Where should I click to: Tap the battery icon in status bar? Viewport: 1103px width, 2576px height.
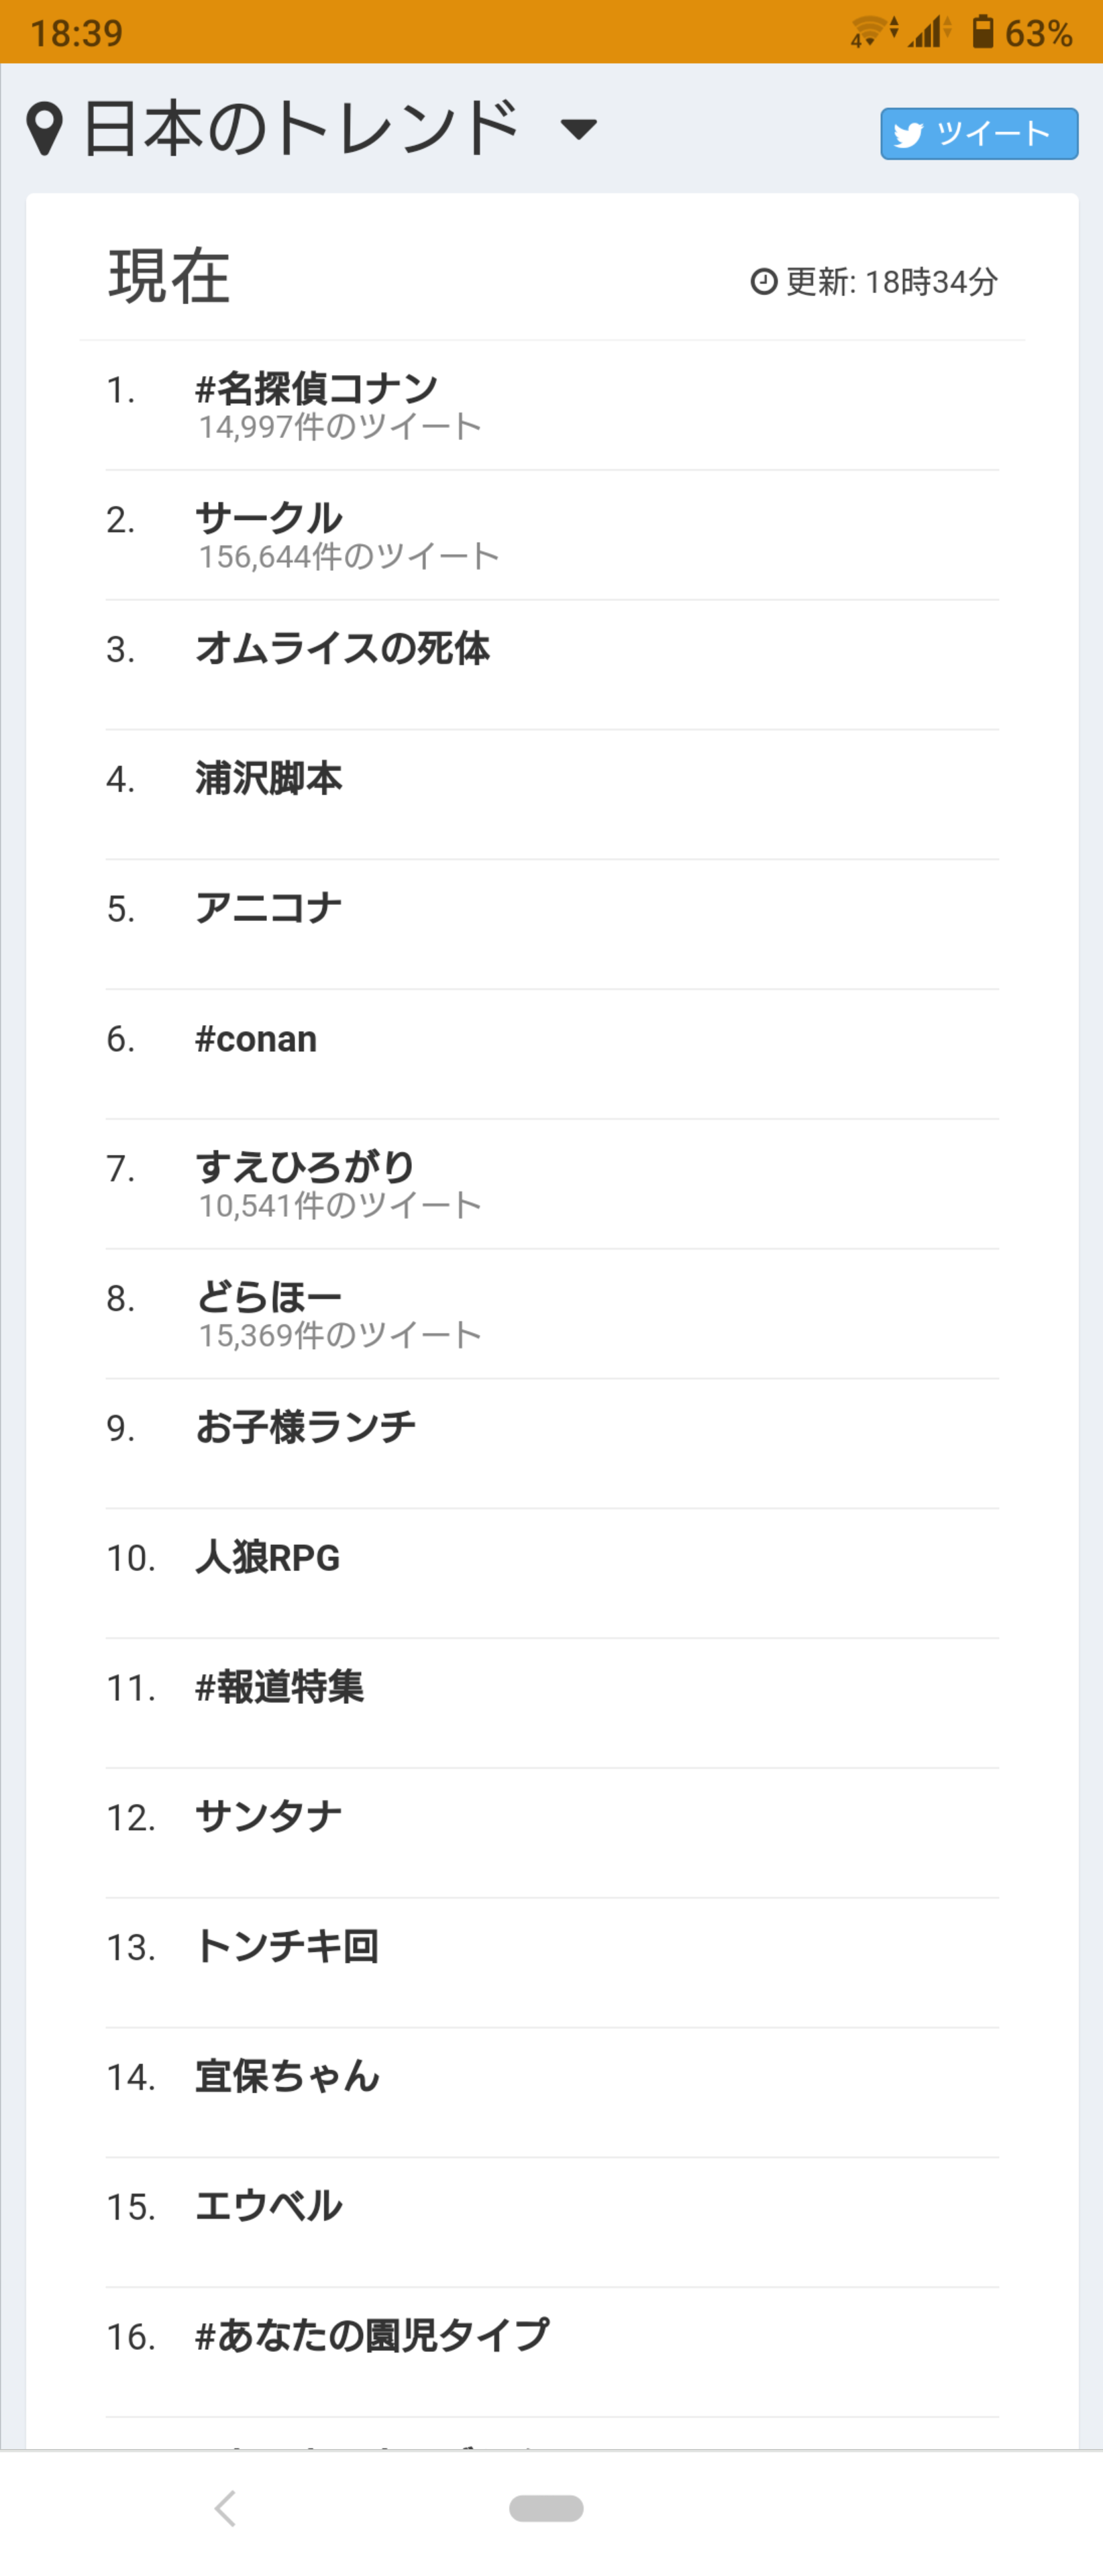pos(983,32)
